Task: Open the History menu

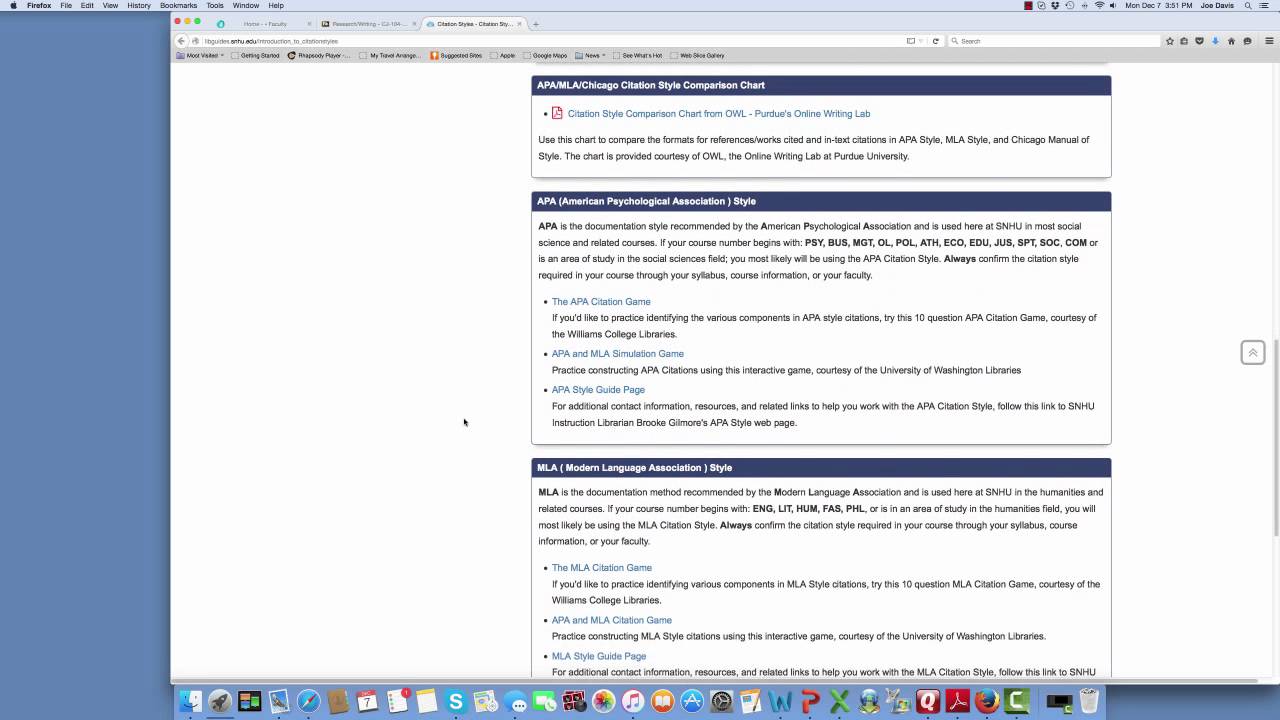Action: 139,6
